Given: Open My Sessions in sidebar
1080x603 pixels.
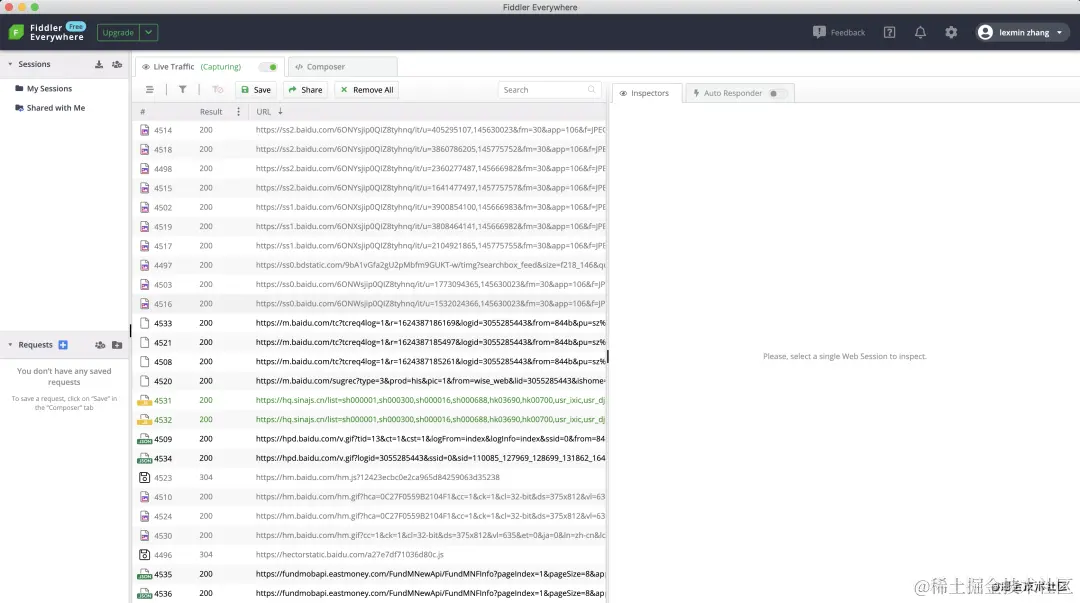Looking at the screenshot, I should pos(49,88).
